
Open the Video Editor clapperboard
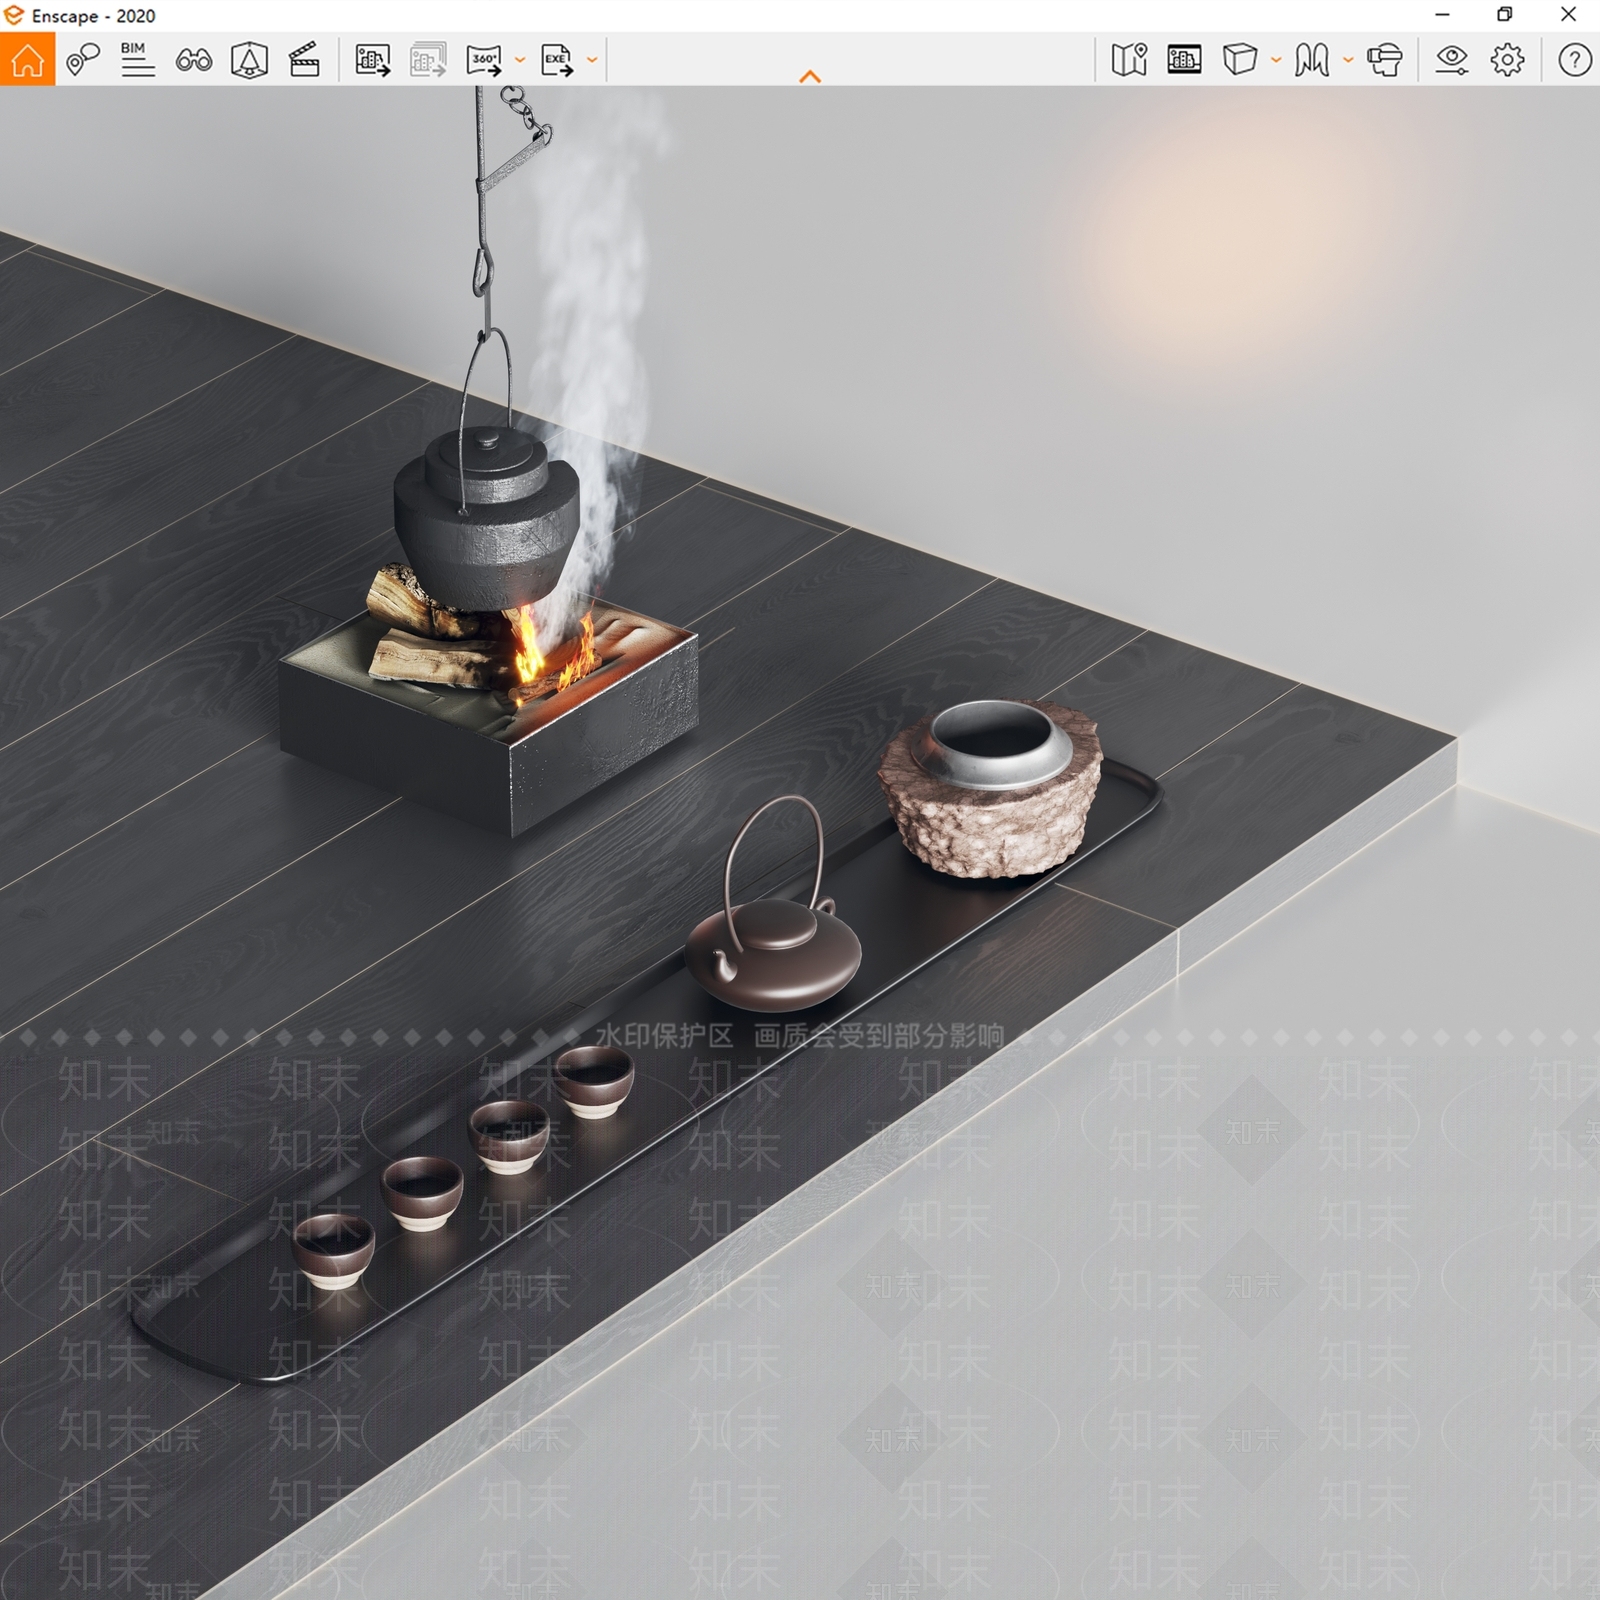304,60
